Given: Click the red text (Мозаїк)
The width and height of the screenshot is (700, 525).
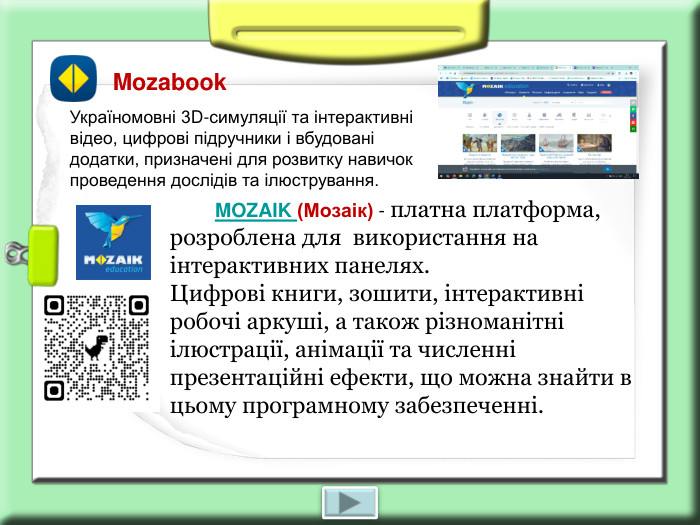Looking at the screenshot, I should (x=335, y=211).
